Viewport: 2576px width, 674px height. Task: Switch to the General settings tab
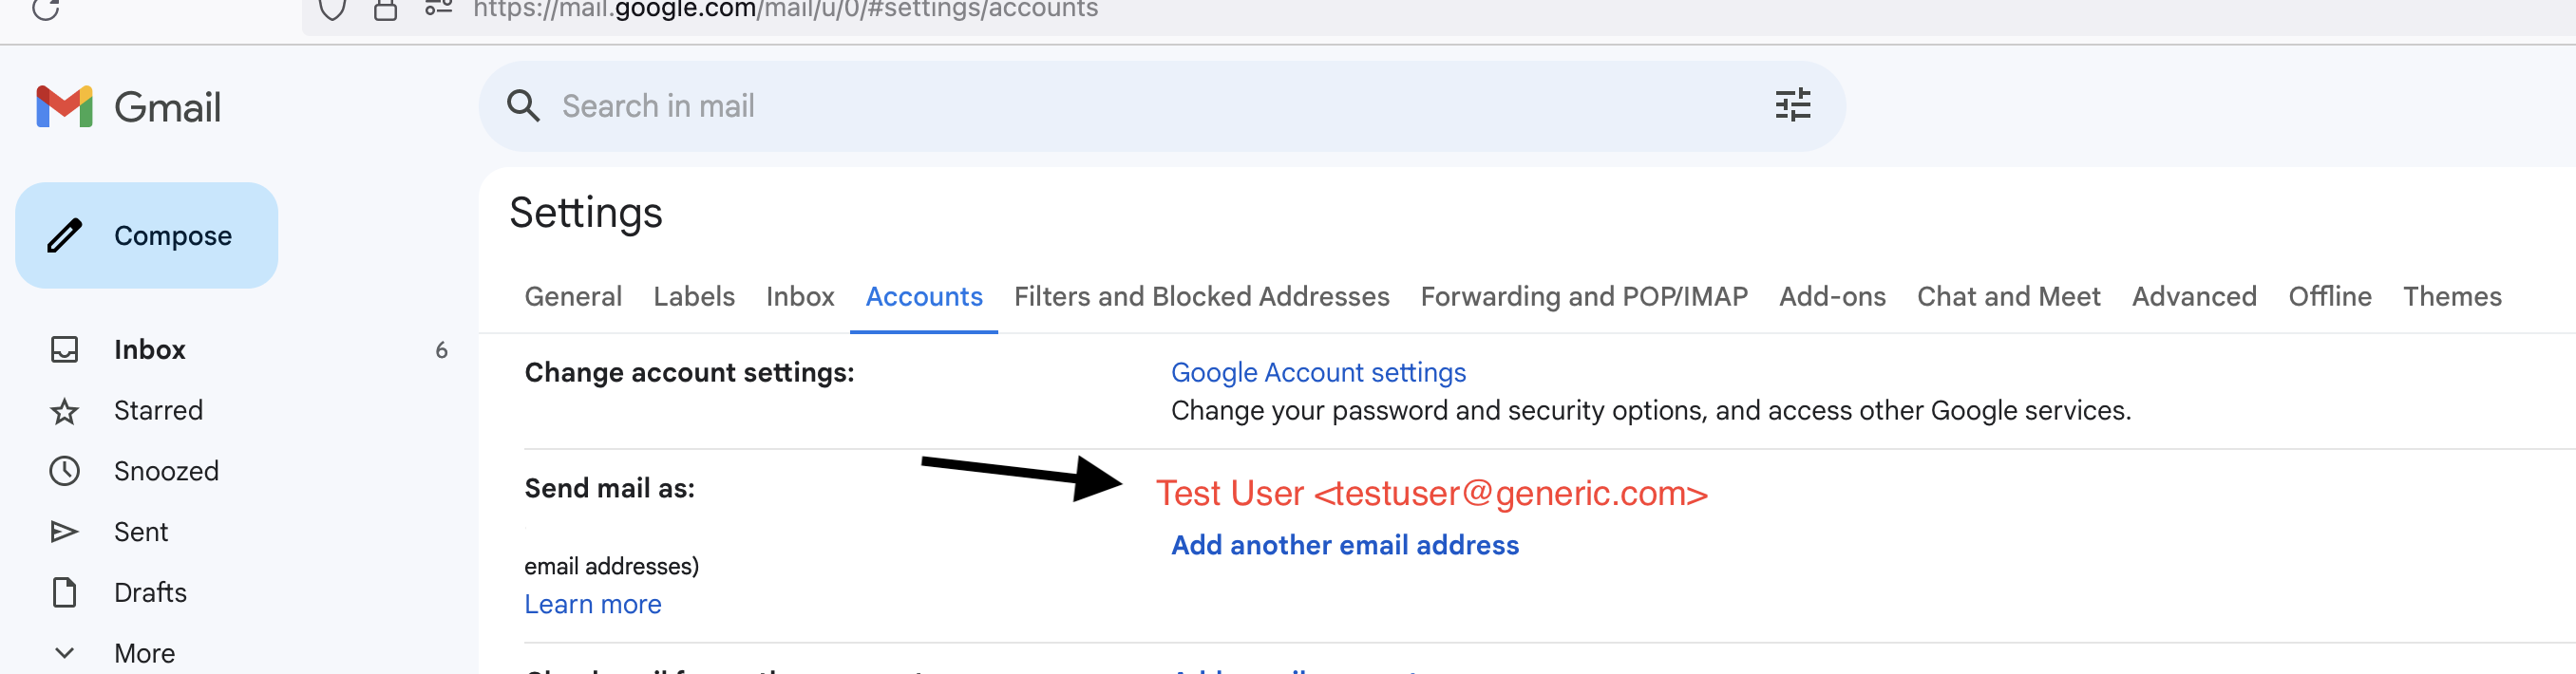click(573, 297)
